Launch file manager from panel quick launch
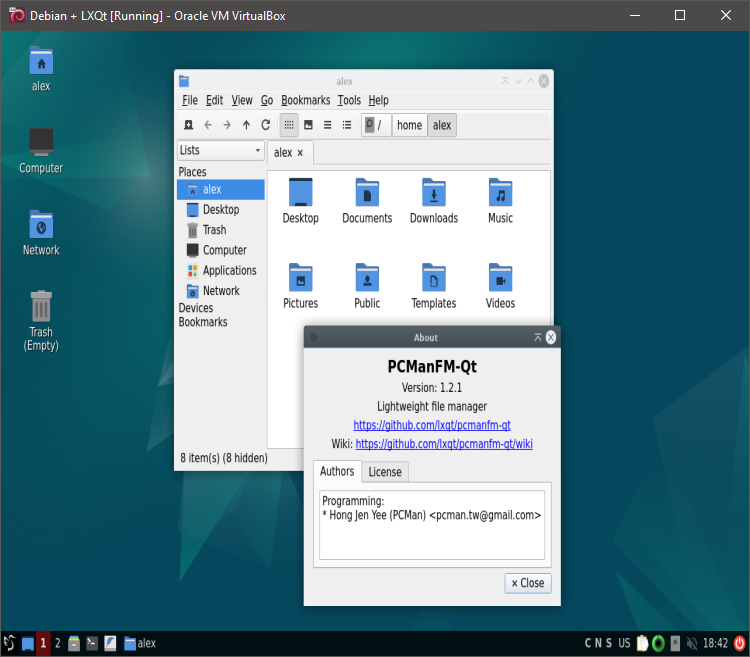Viewport: 750px width, 657px height. pyautogui.click(x=74, y=644)
